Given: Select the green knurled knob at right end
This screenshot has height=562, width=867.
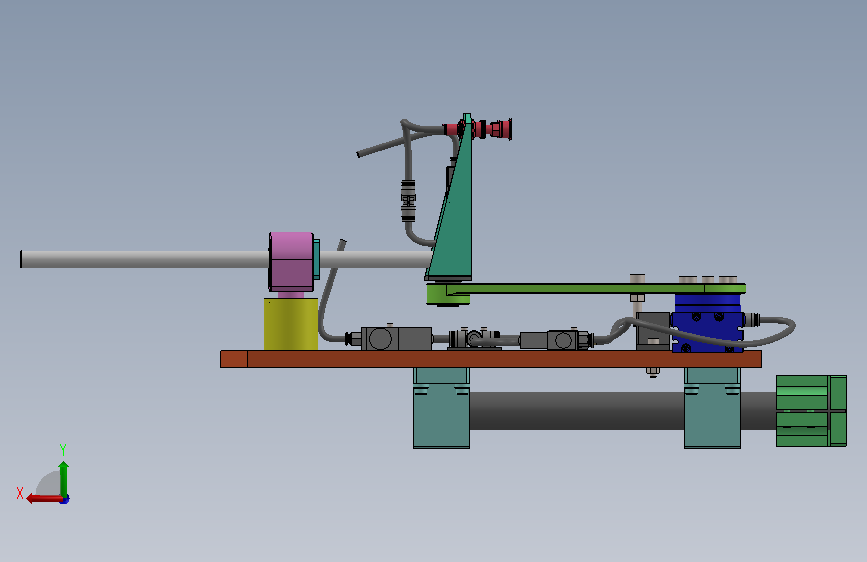Looking at the screenshot, I should coord(811,411).
